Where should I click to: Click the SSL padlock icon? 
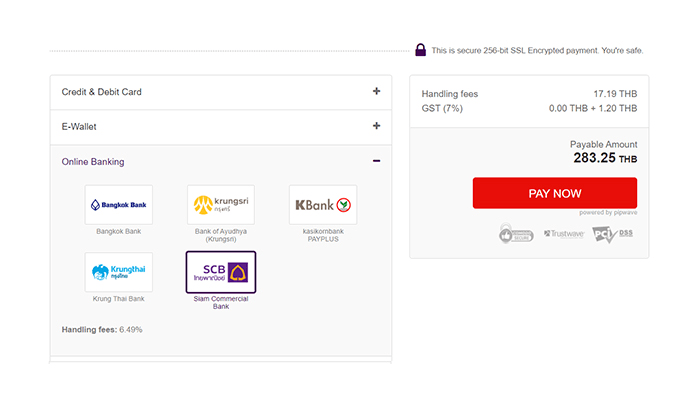(421, 50)
